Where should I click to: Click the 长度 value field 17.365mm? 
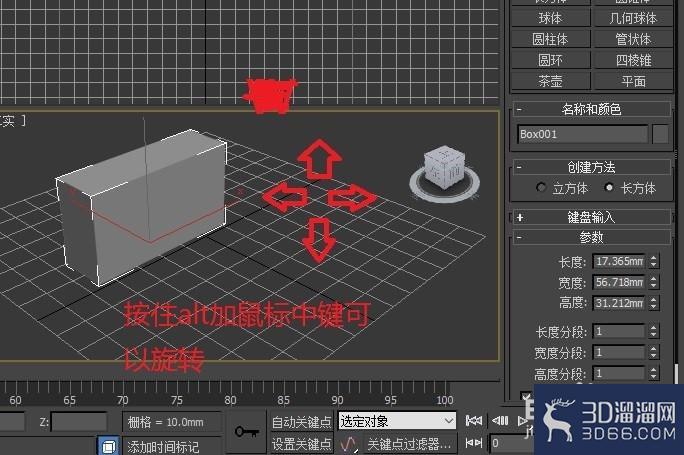pyautogui.click(x=619, y=261)
